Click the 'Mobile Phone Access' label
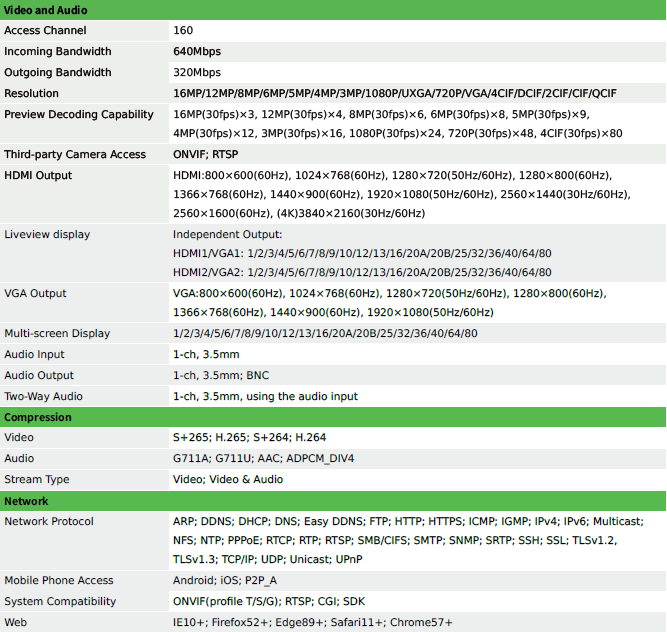The image size is (667, 632). pyautogui.click(x=59, y=581)
